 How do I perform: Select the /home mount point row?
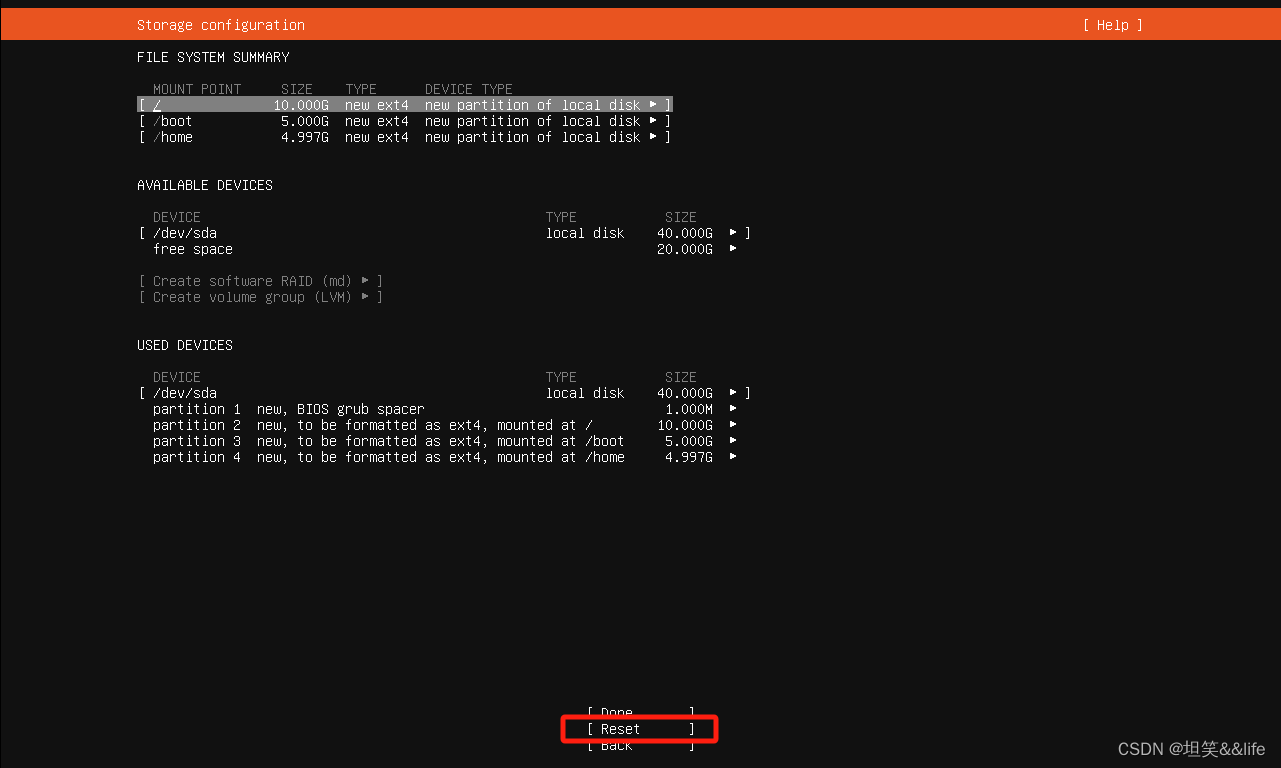point(405,137)
